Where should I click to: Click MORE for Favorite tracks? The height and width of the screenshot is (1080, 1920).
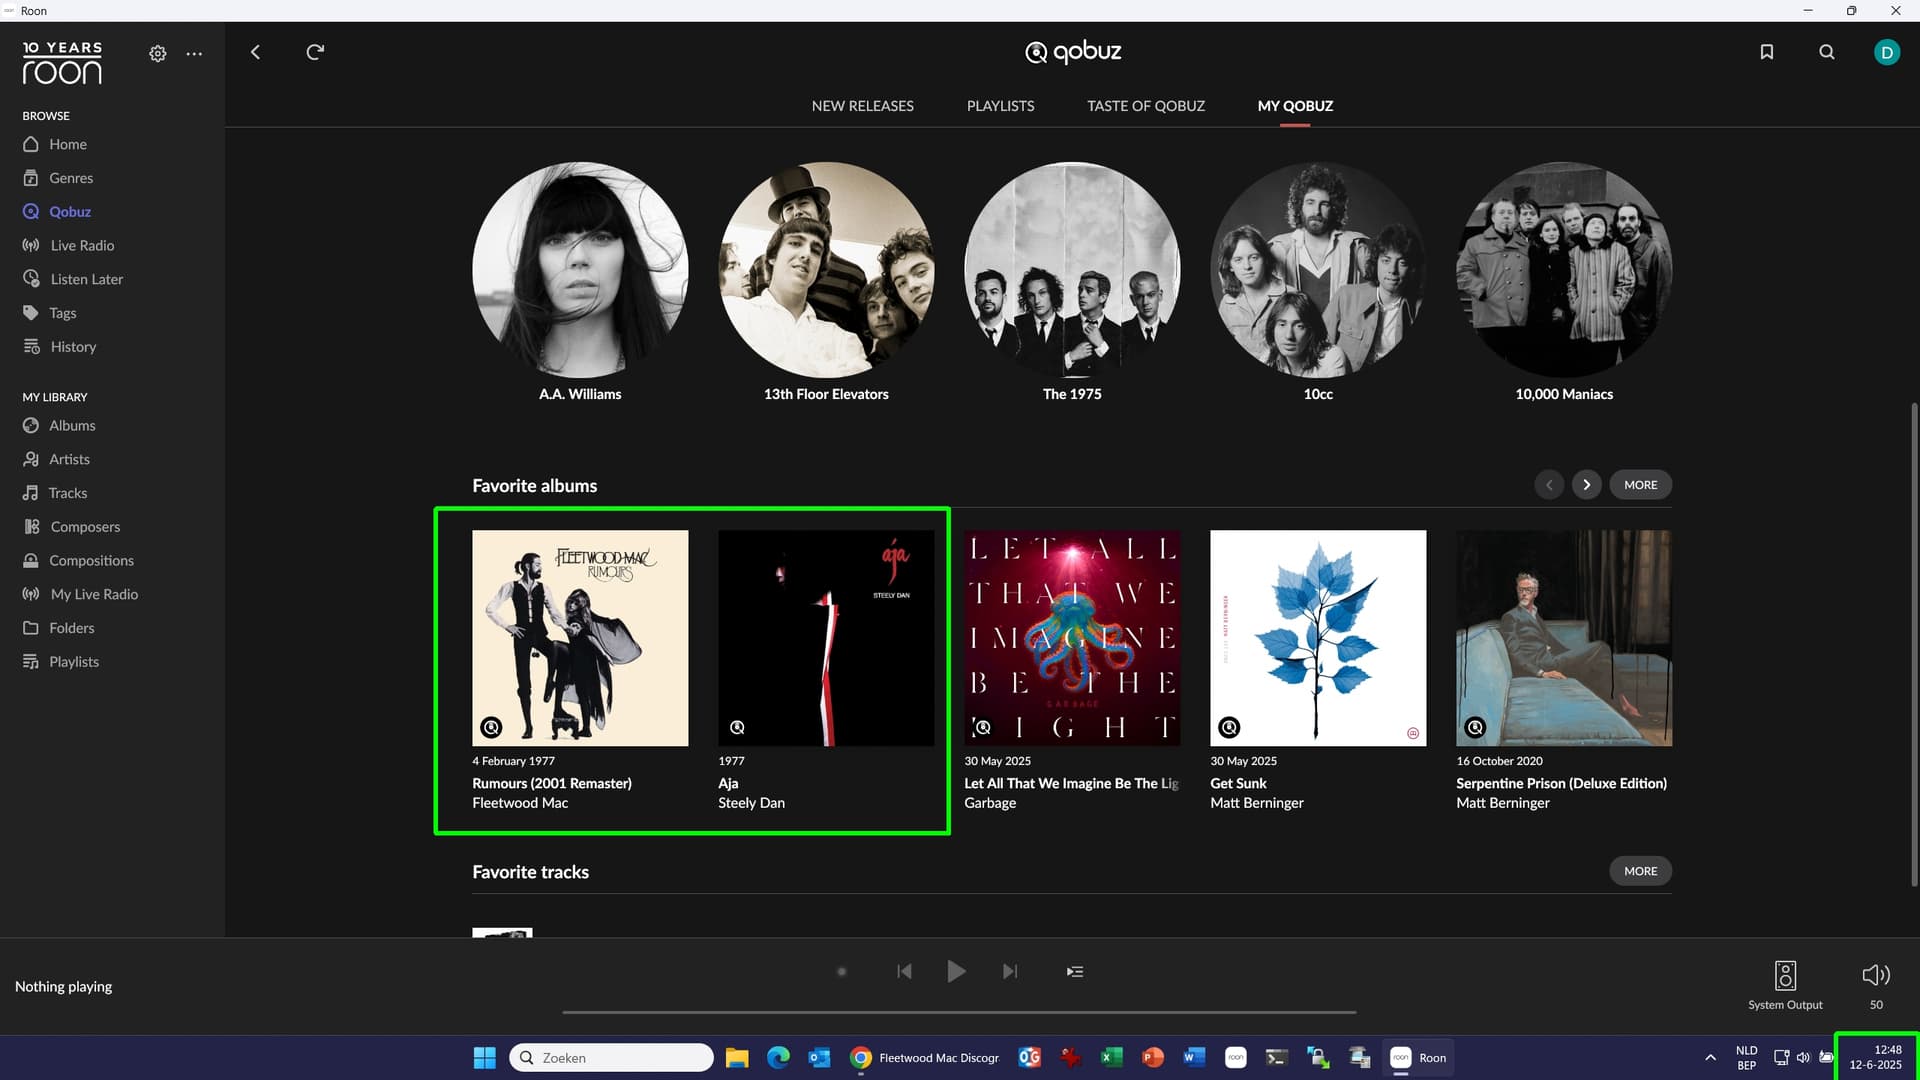pos(1640,871)
